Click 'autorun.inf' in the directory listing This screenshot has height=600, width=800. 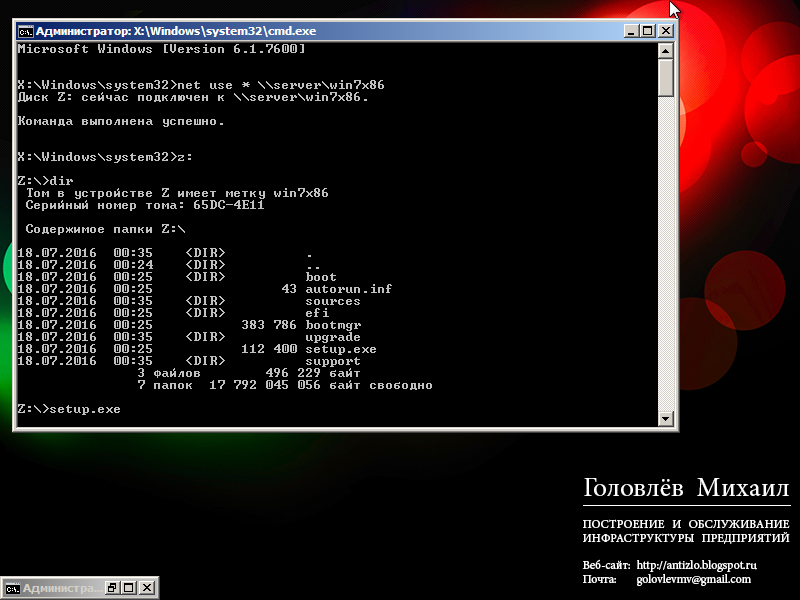tap(348, 289)
